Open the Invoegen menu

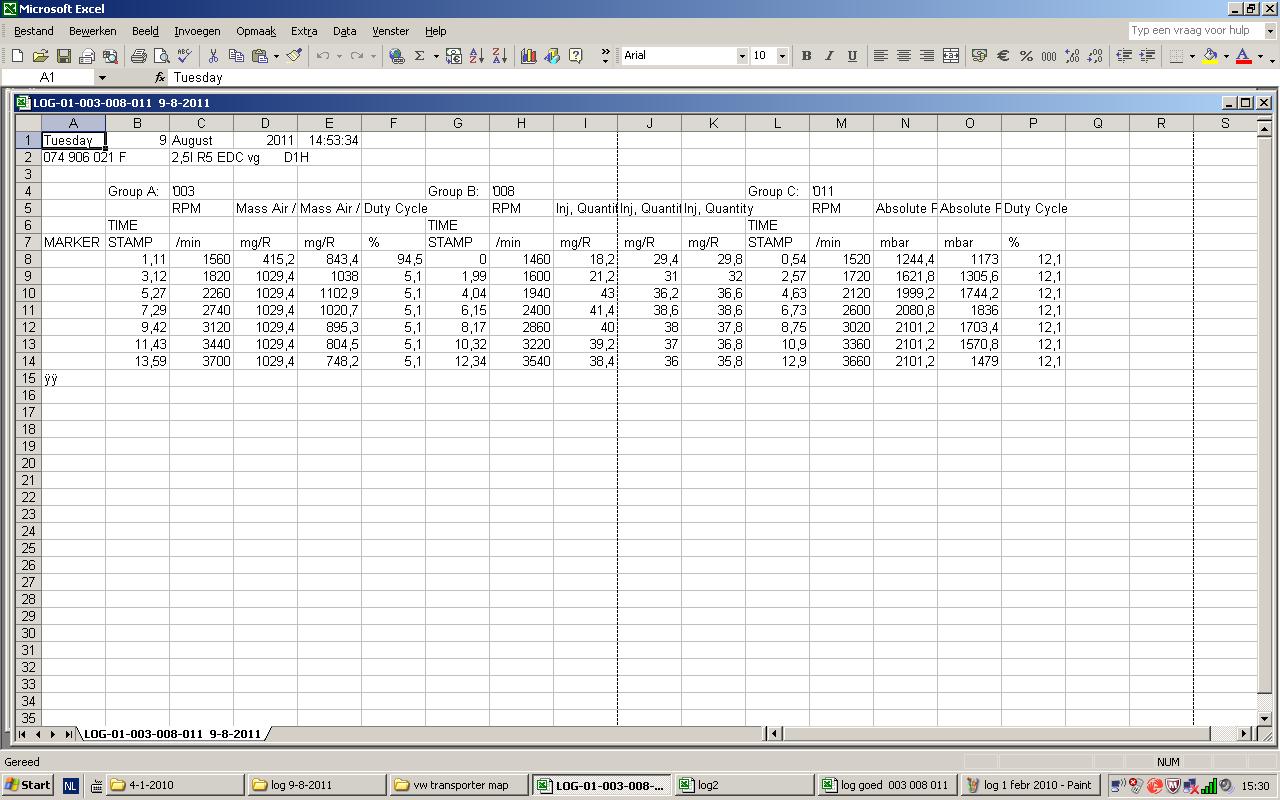click(x=197, y=31)
